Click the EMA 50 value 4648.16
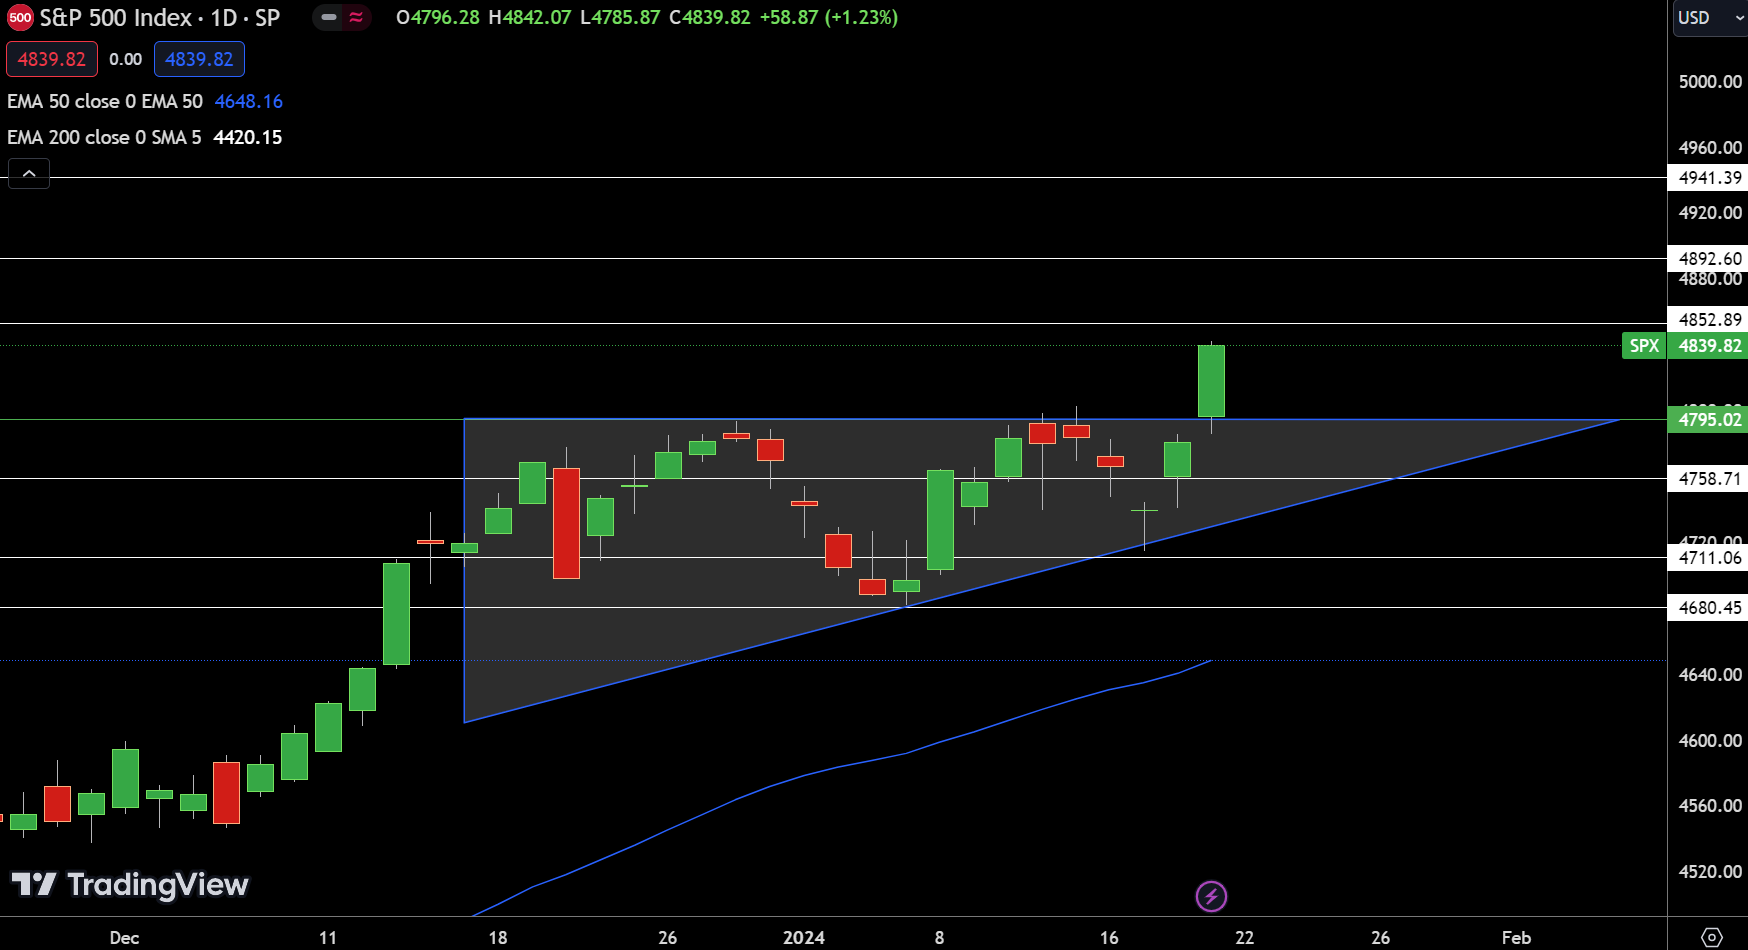1748x950 pixels. (249, 101)
